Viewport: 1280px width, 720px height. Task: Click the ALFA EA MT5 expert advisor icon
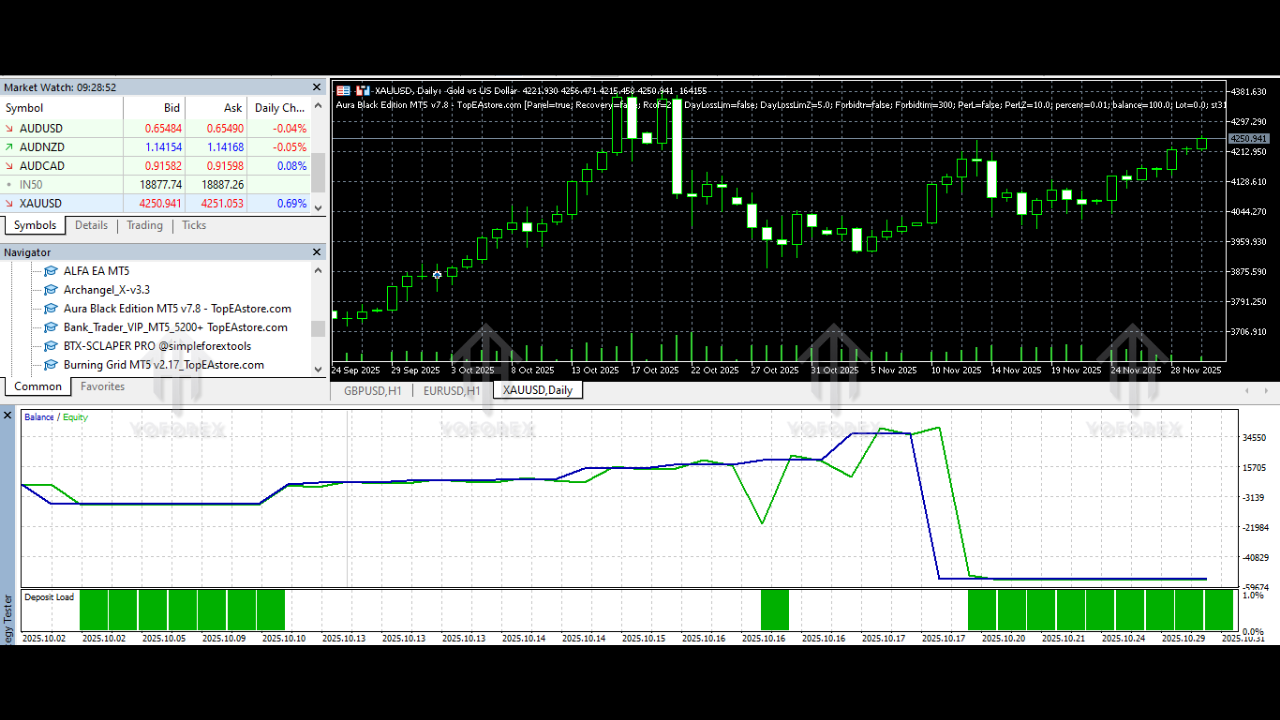(x=50, y=270)
